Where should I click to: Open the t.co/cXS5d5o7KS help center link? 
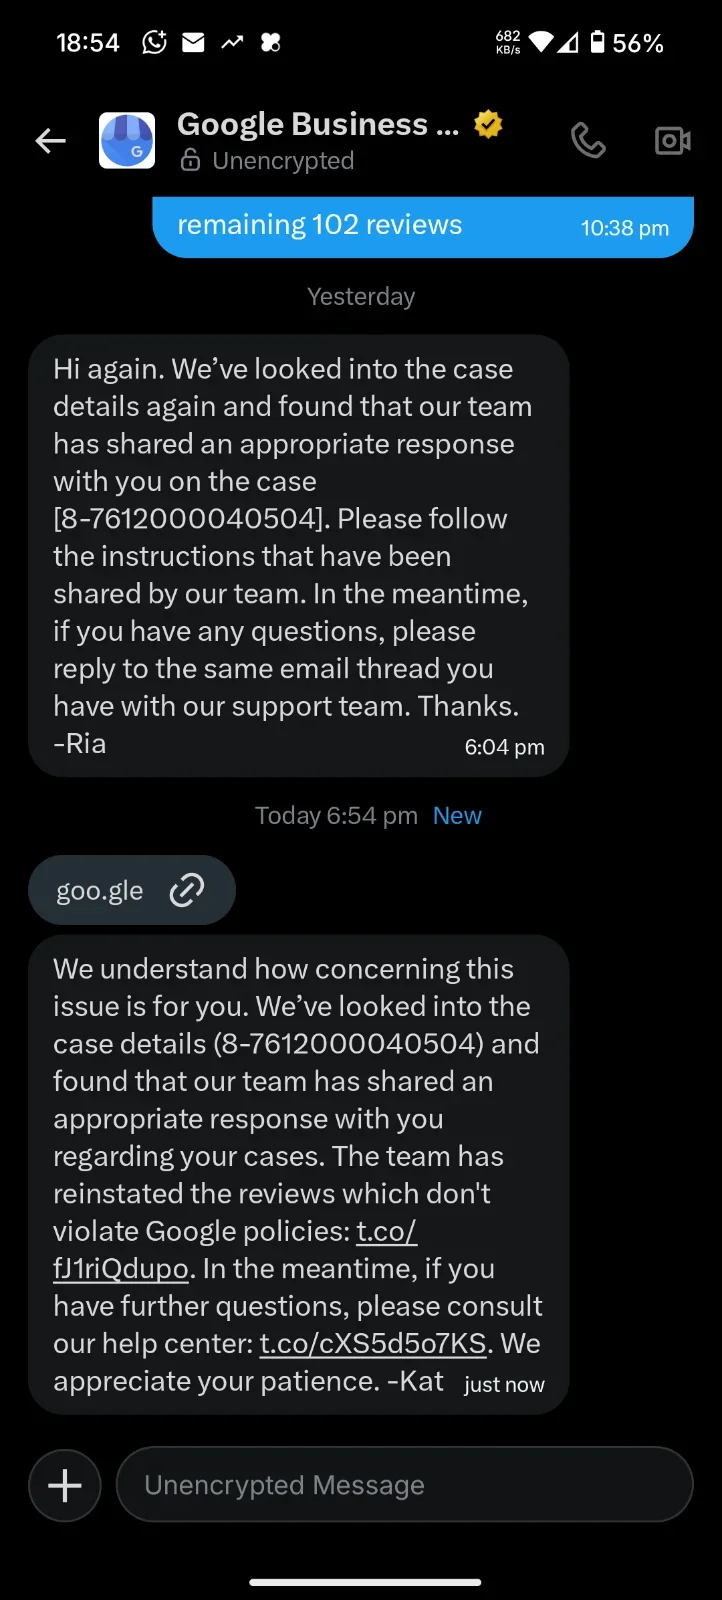click(x=373, y=1343)
